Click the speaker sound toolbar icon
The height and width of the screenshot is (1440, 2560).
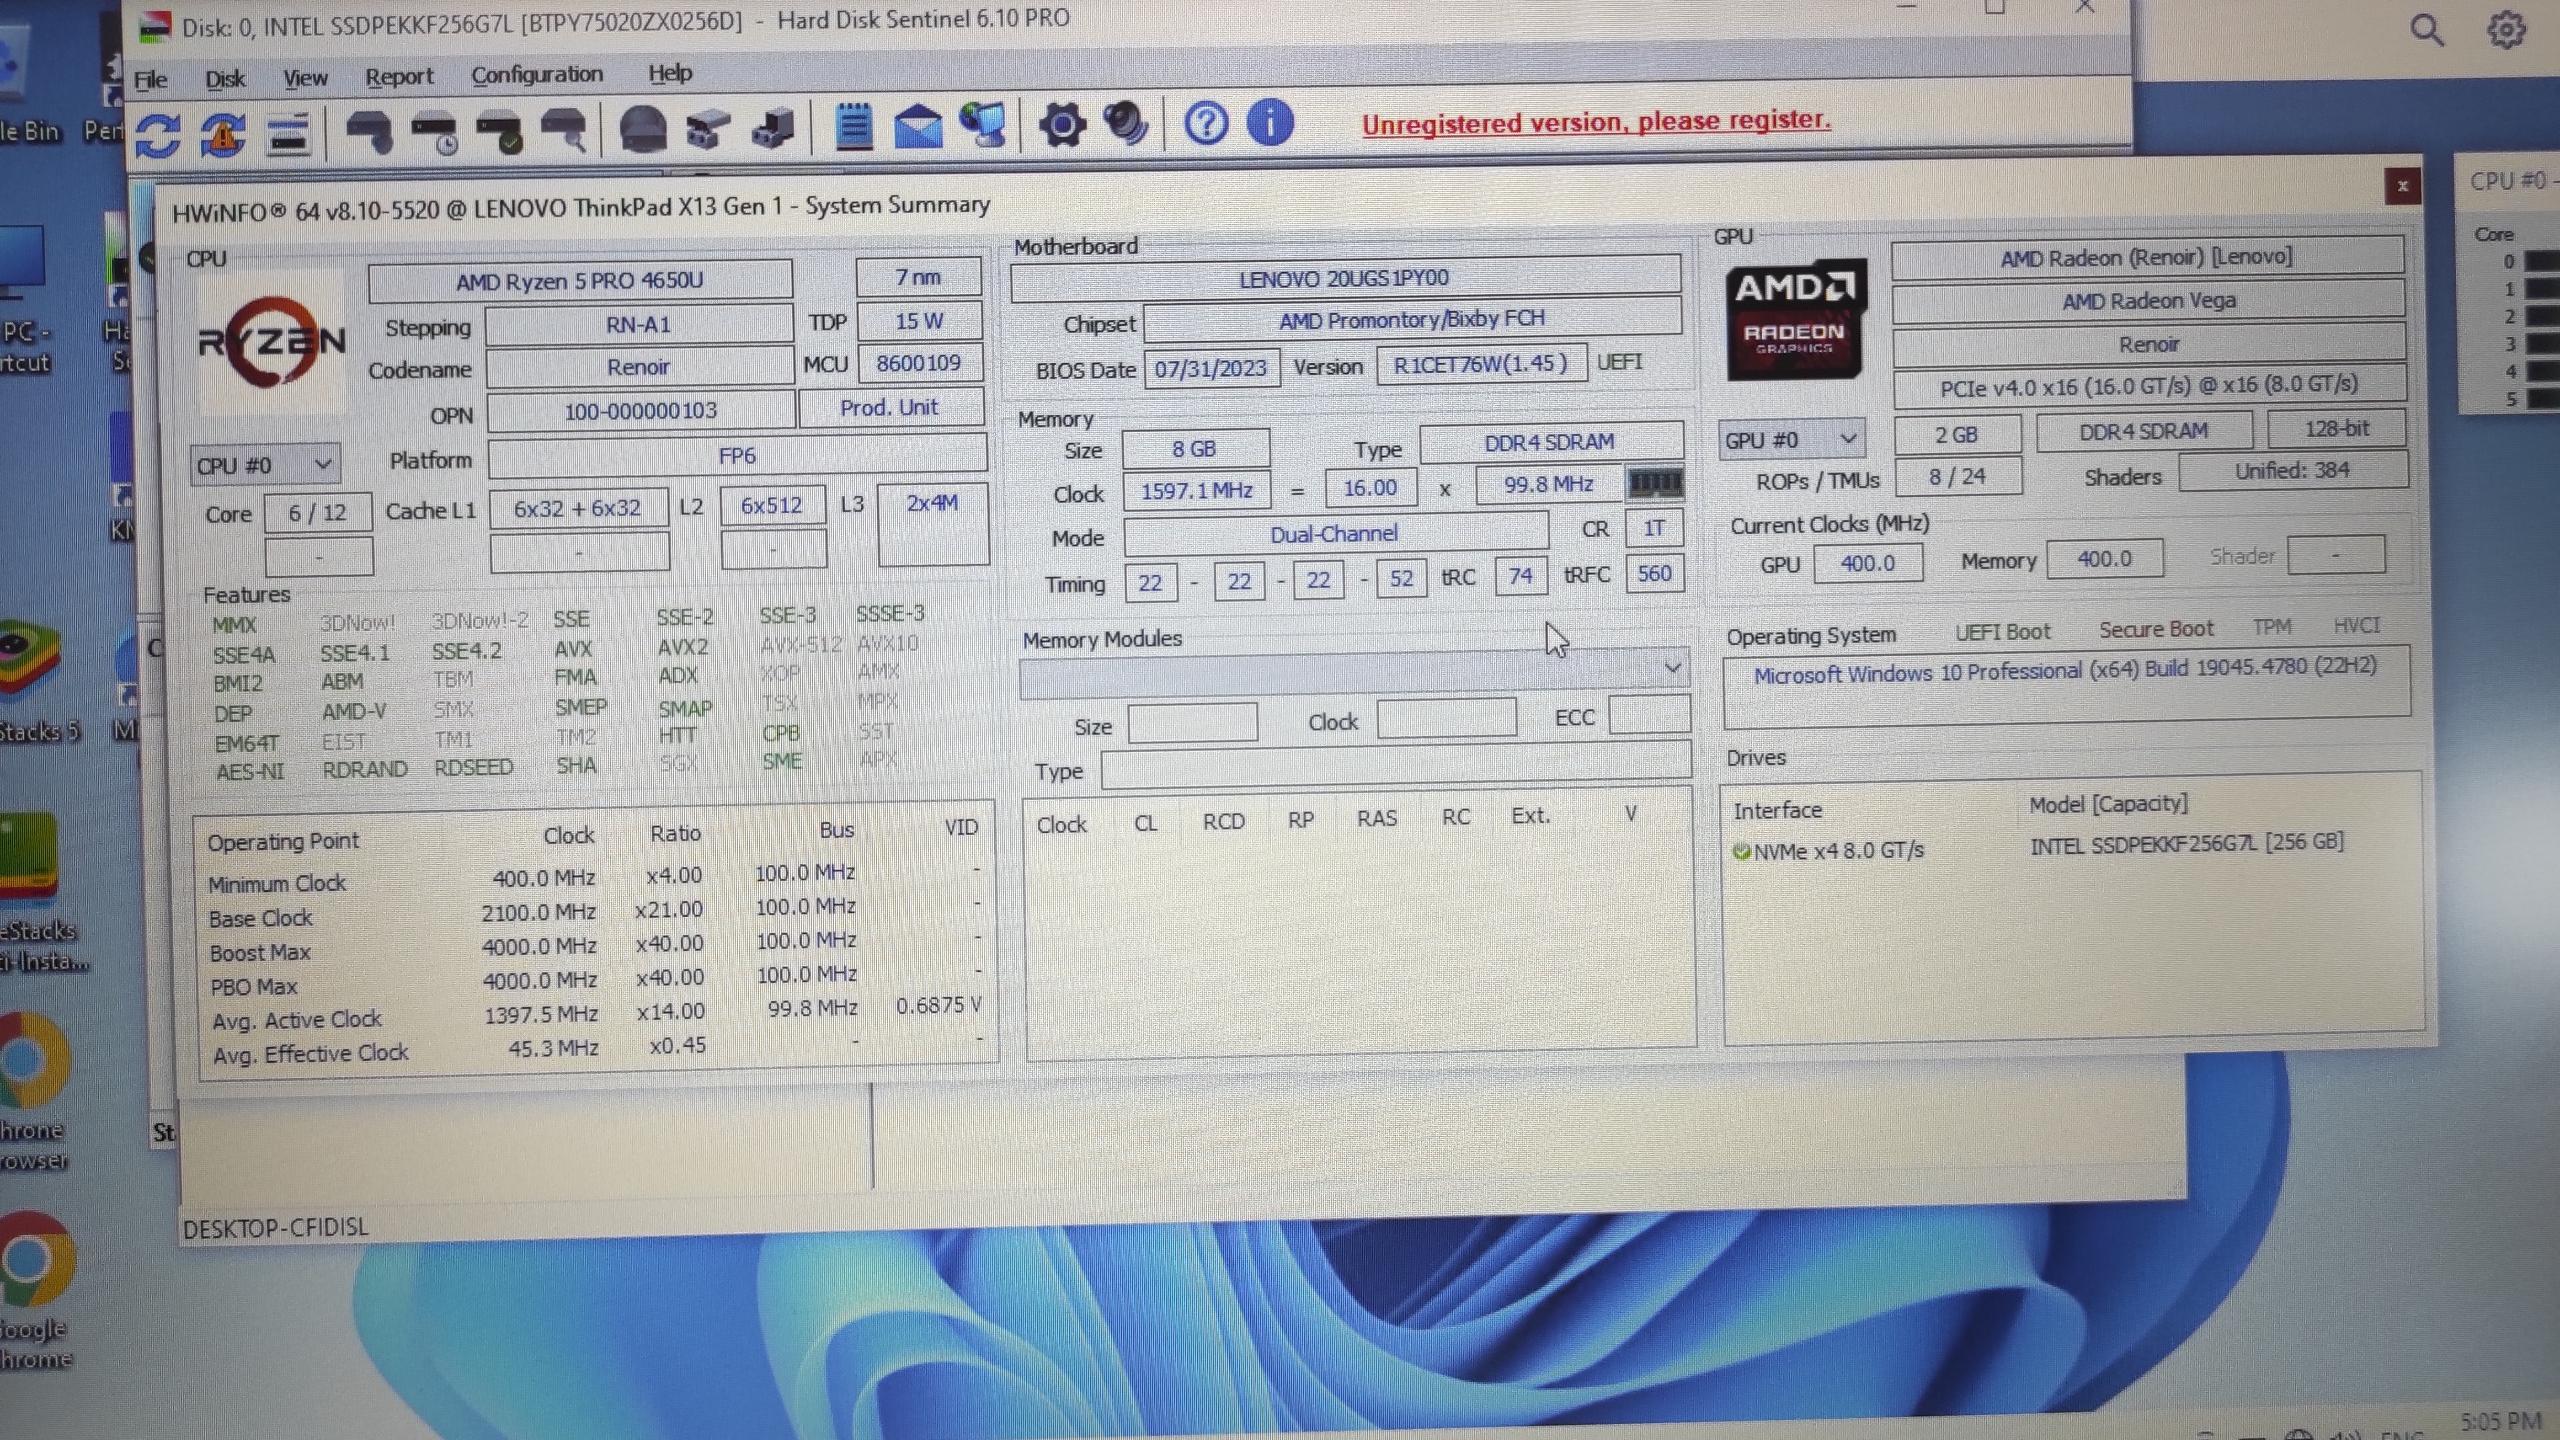pos(1125,125)
